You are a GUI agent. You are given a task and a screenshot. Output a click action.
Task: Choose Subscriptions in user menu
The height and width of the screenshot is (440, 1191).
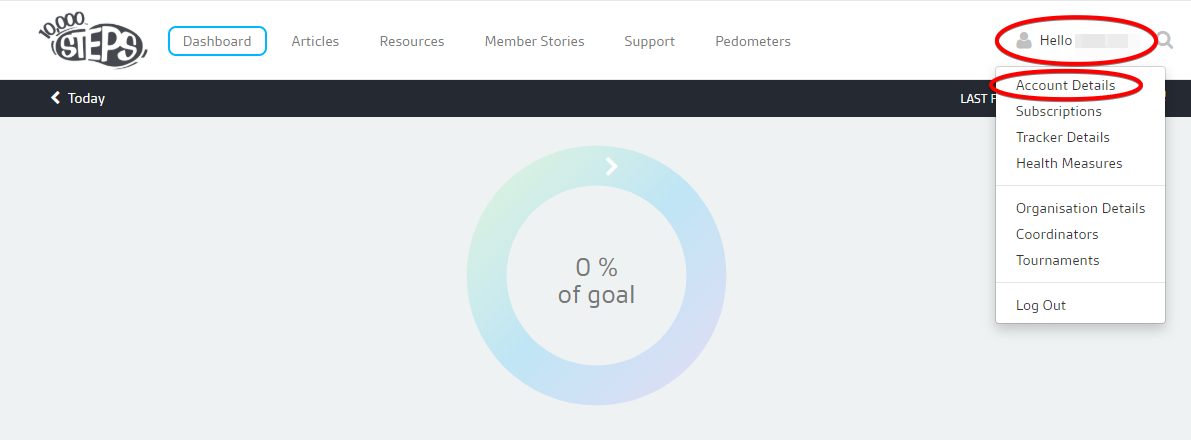coord(1058,111)
